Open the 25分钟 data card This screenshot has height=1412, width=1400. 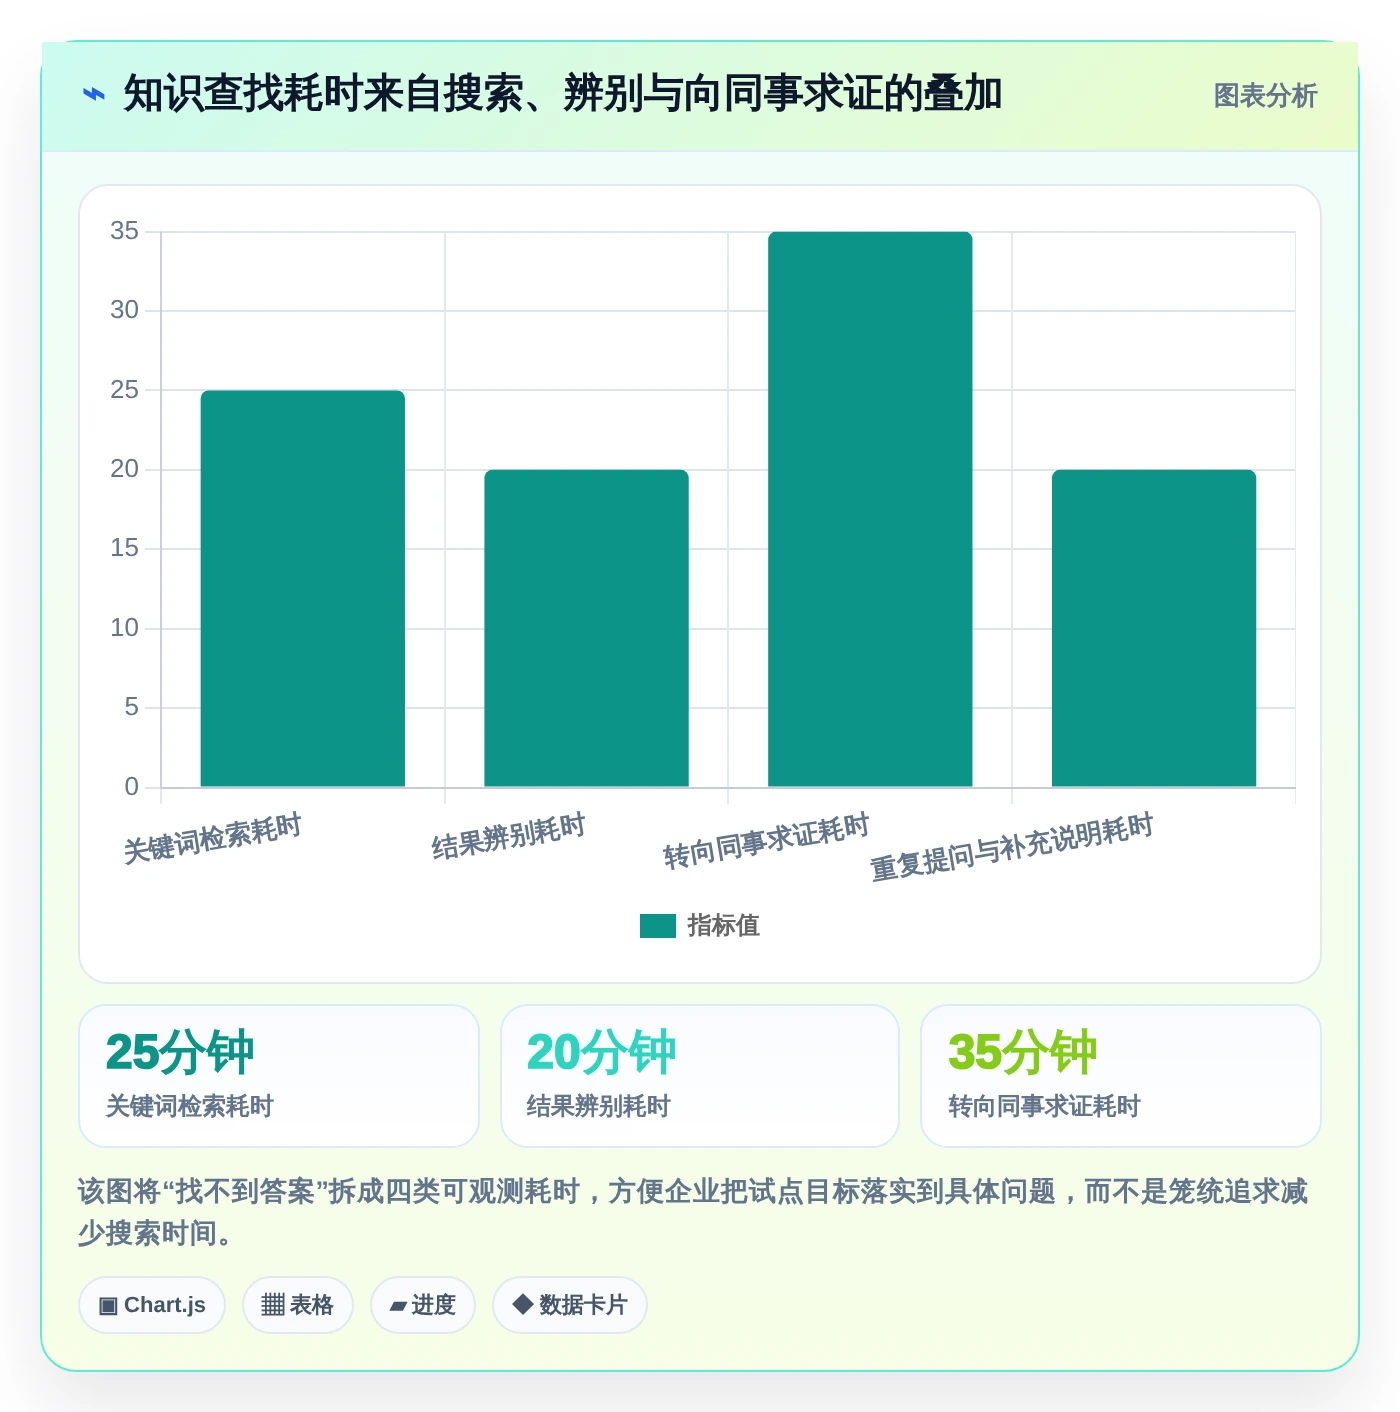click(279, 1076)
